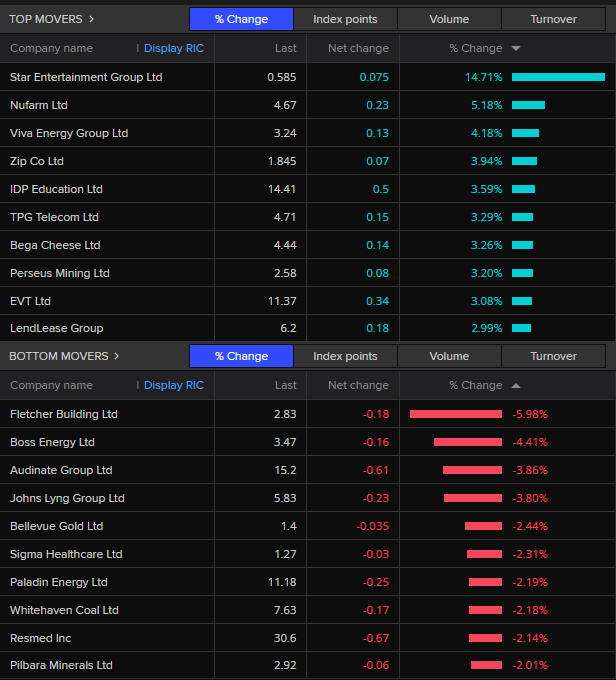Select Bottom Movers Index points tab
The image size is (616, 680).
click(x=345, y=356)
